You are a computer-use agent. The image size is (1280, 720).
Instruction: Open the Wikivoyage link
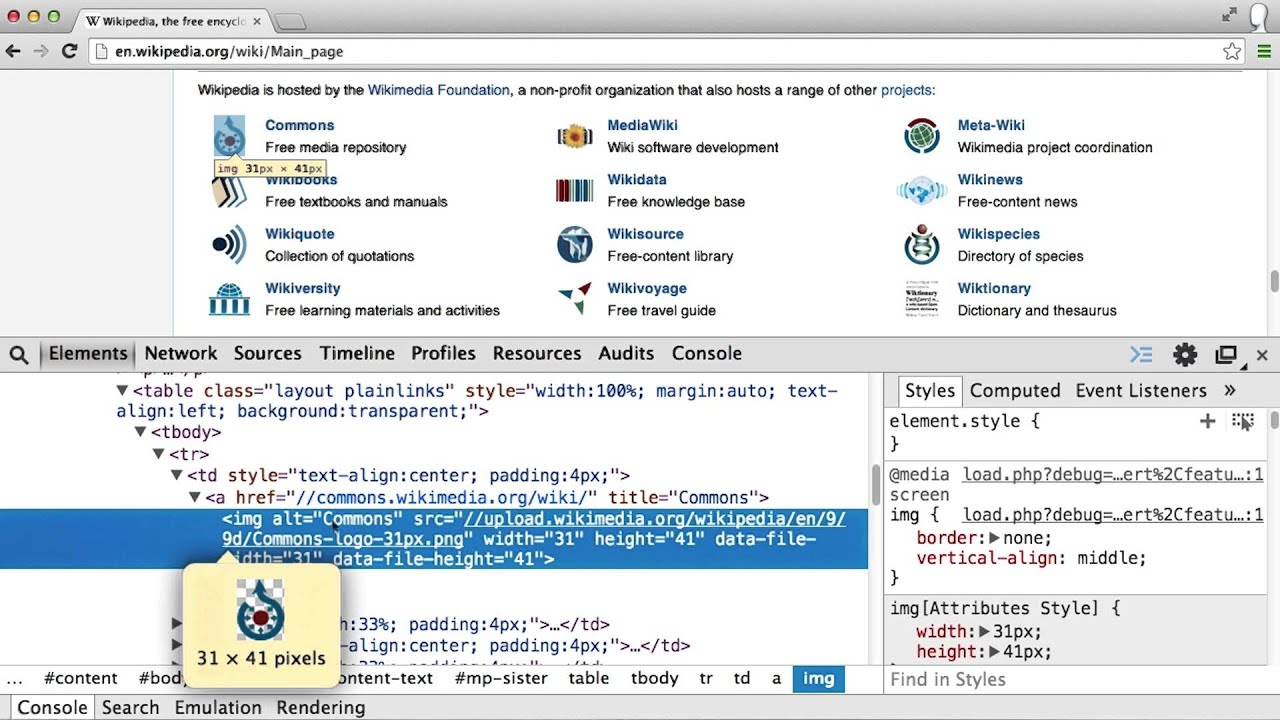tap(647, 288)
